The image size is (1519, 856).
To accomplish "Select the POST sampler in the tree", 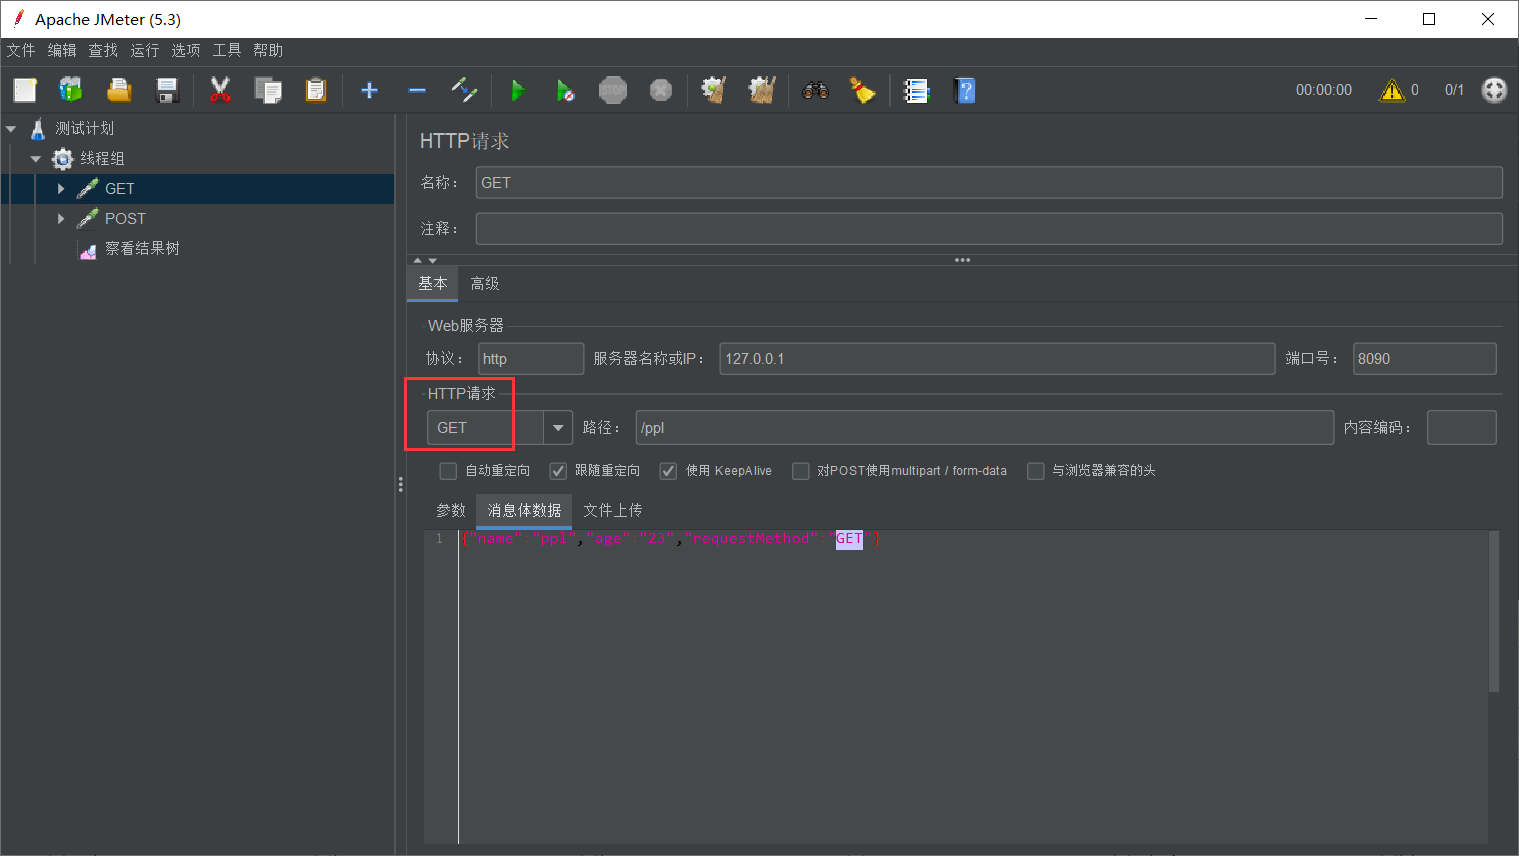I will 125,218.
